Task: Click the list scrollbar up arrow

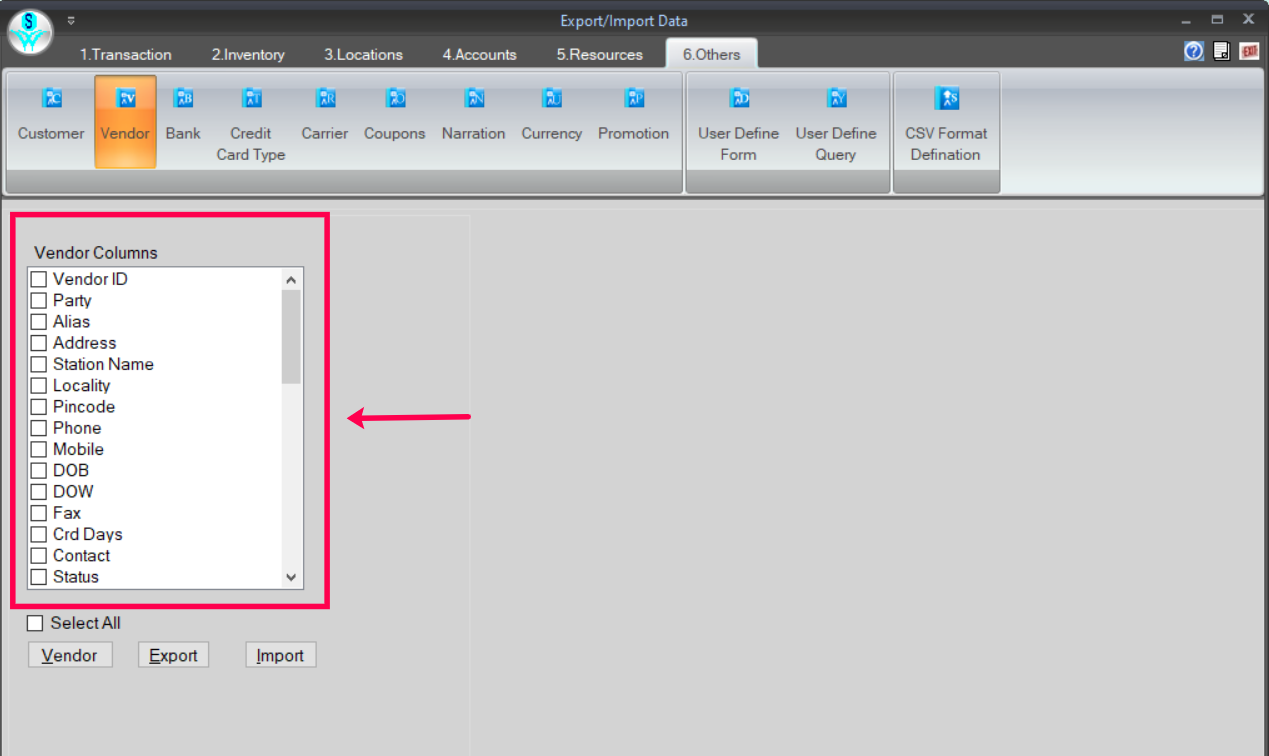Action: (x=291, y=280)
